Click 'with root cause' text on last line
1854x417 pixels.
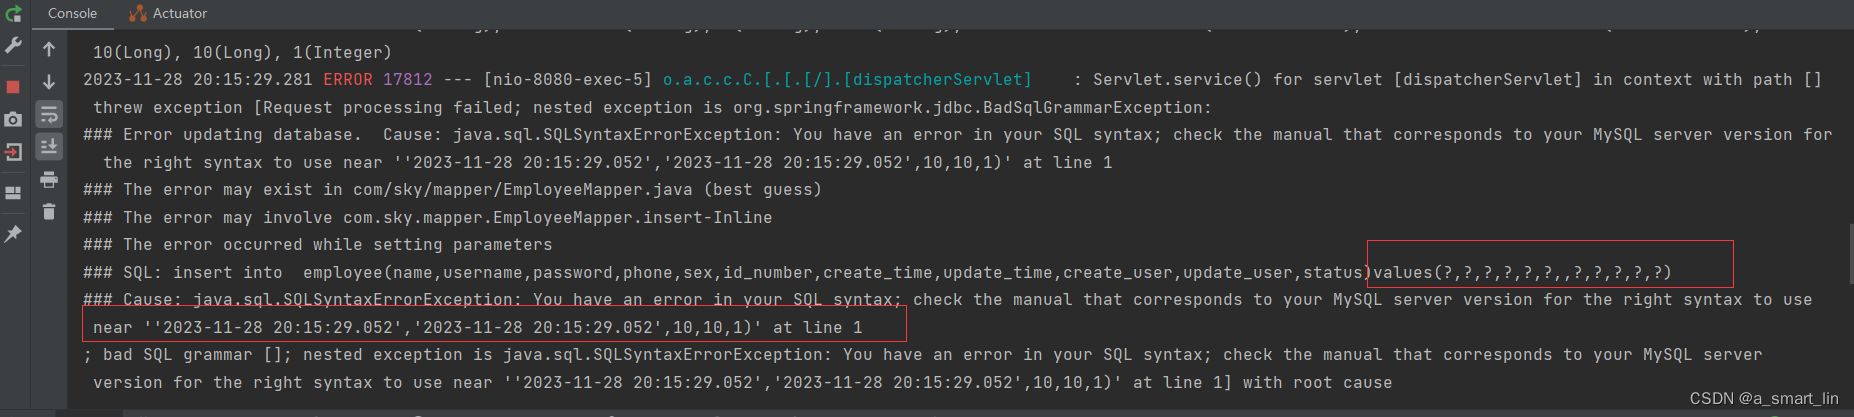click(x=1317, y=382)
